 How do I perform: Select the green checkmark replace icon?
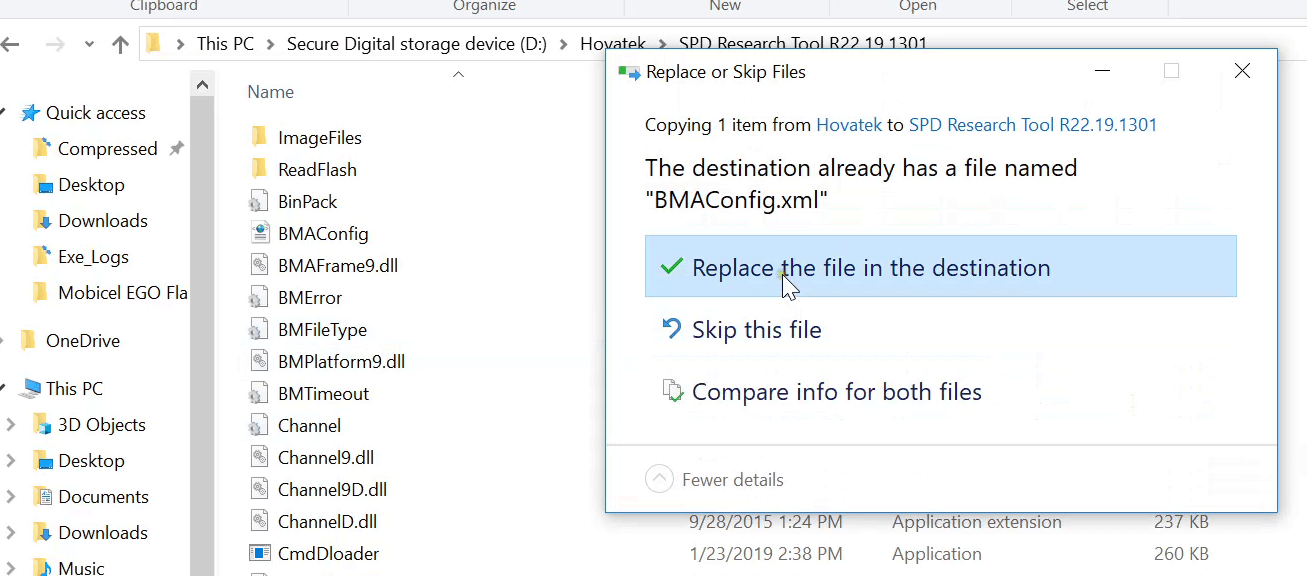[671, 267]
